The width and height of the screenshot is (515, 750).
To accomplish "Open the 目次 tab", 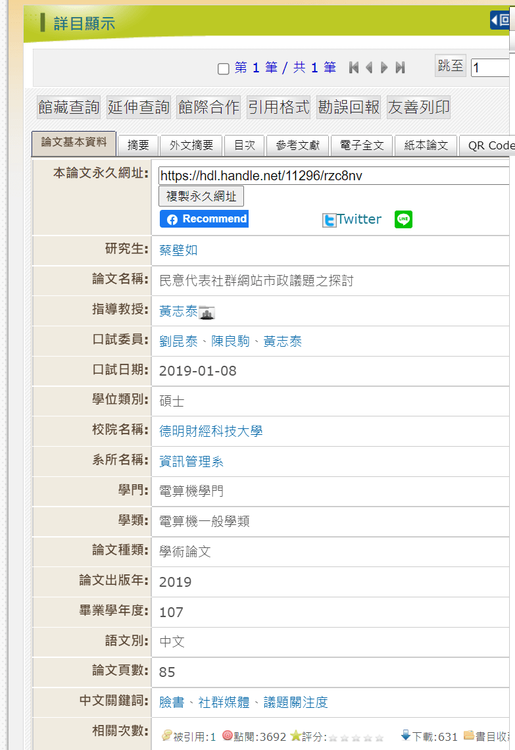I will click(x=244, y=145).
